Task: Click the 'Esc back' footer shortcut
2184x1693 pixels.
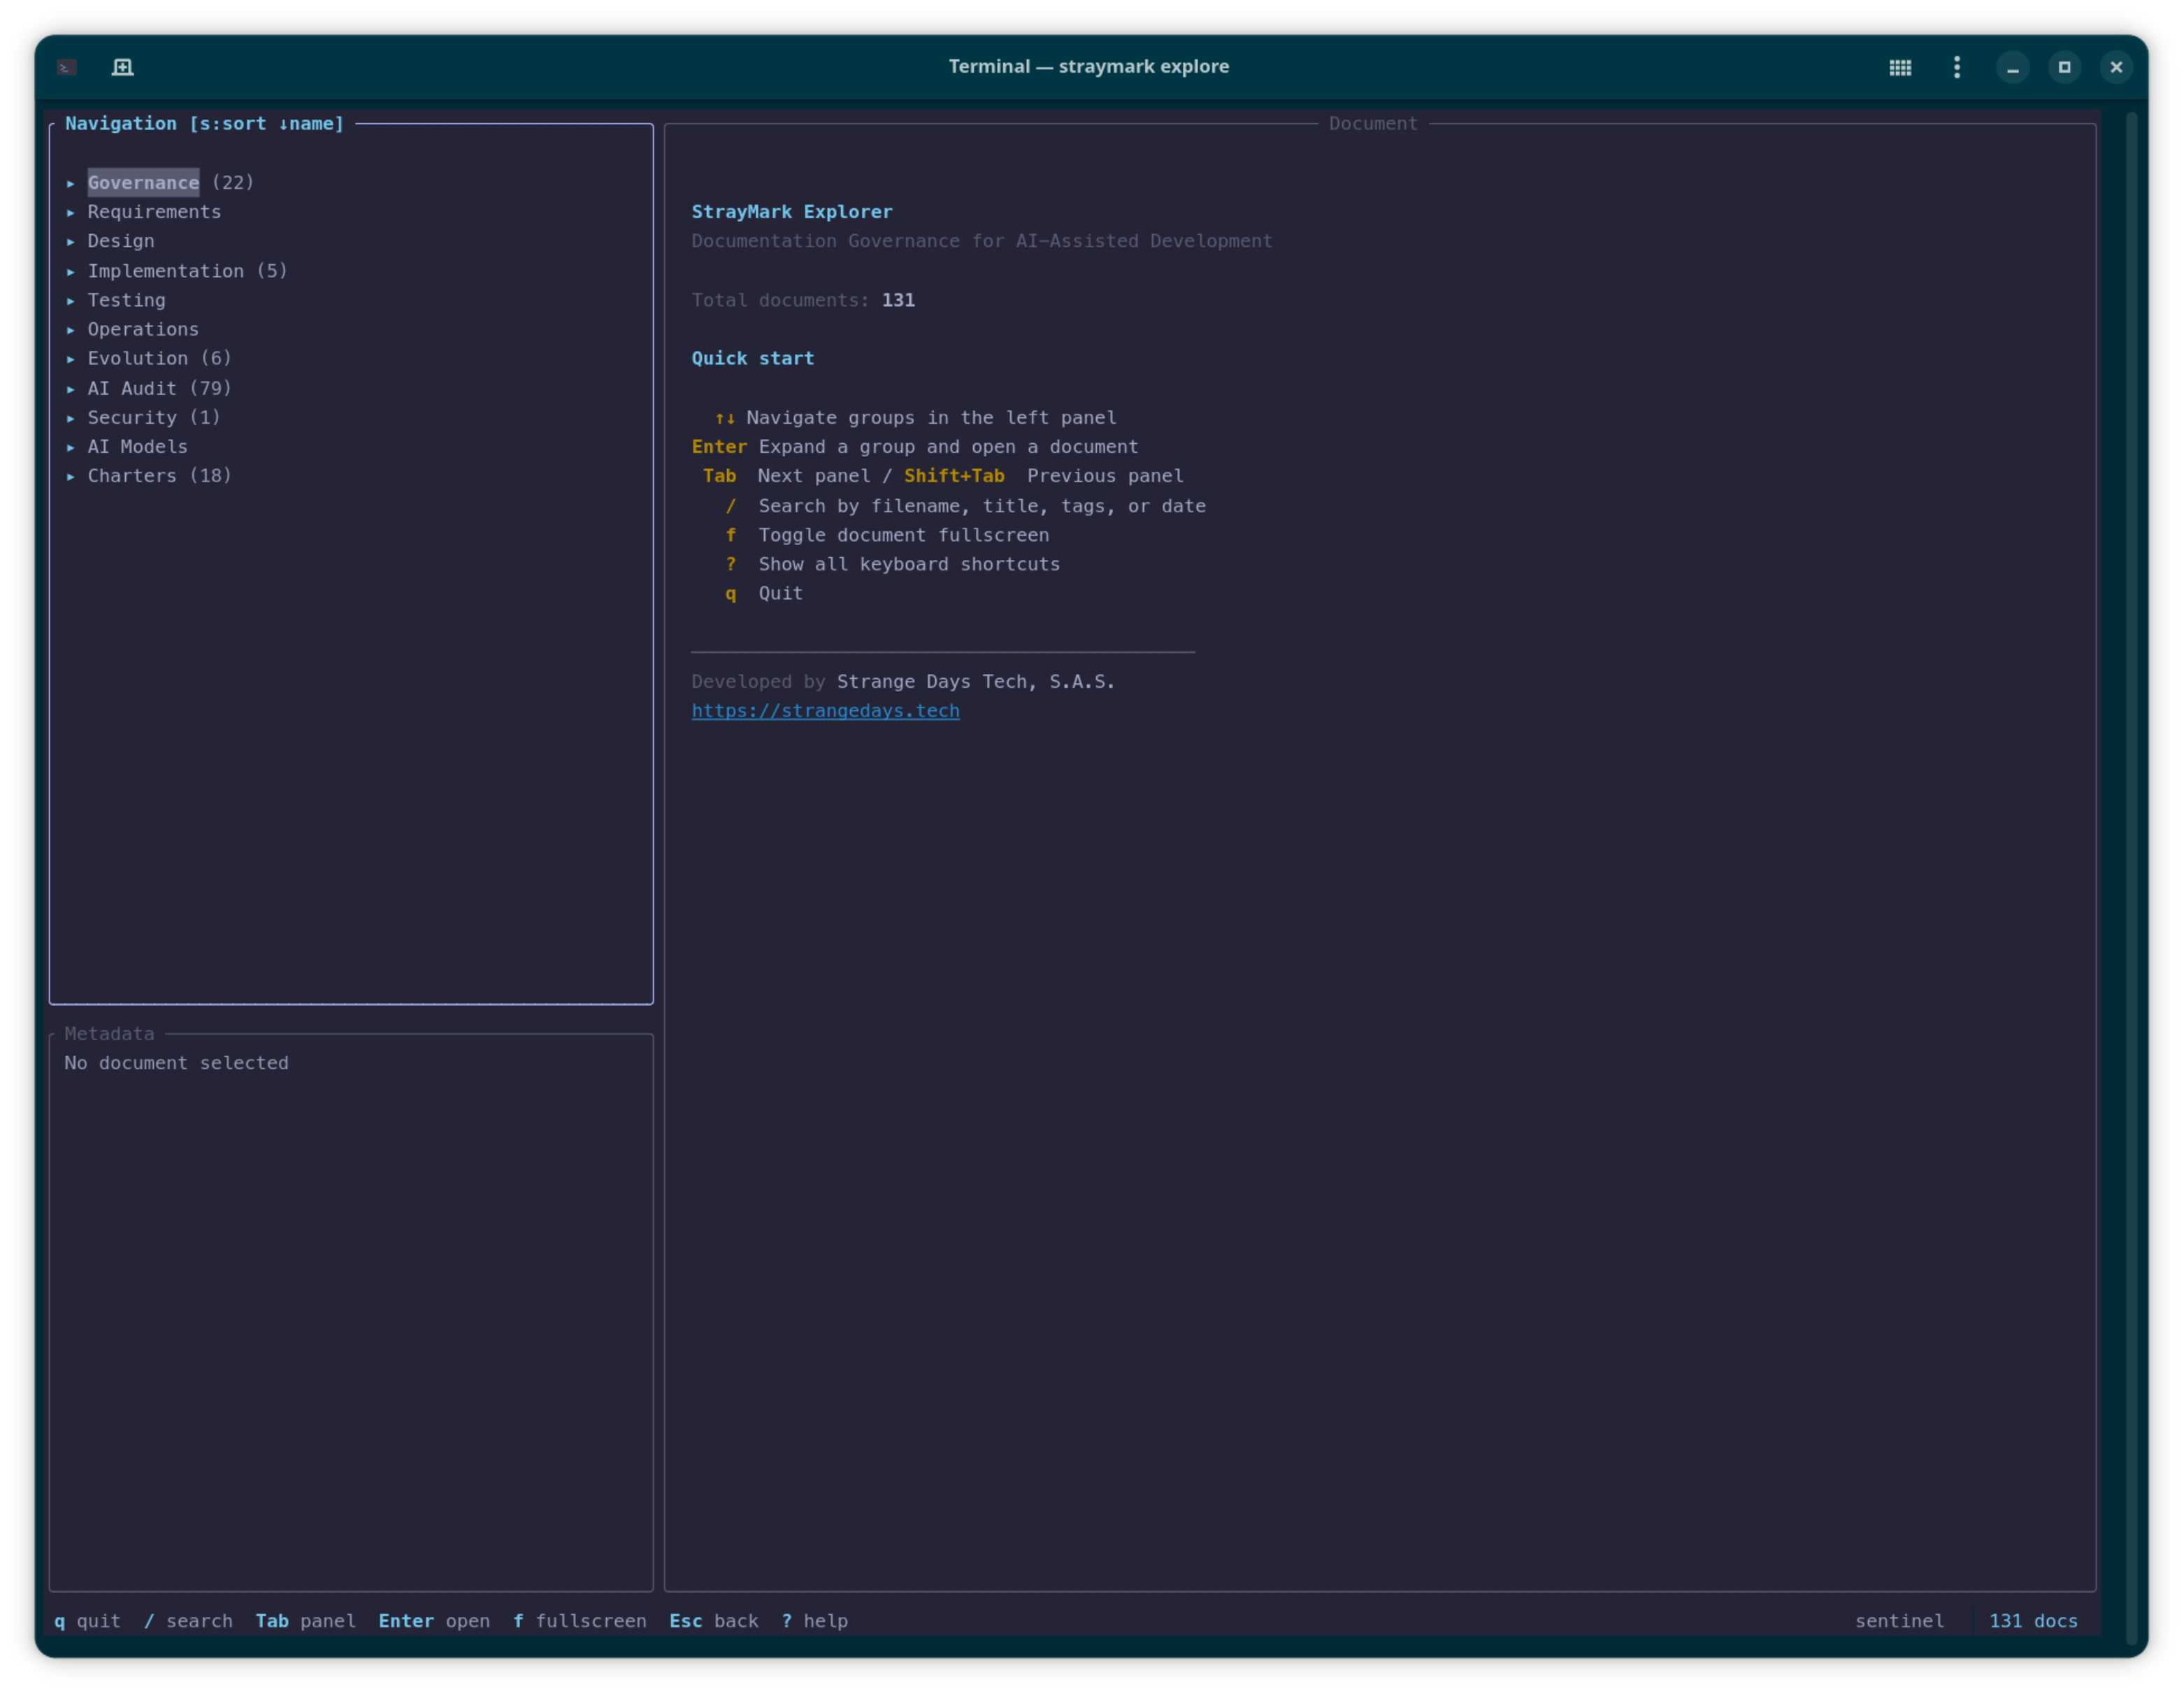Action: pos(714,1621)
